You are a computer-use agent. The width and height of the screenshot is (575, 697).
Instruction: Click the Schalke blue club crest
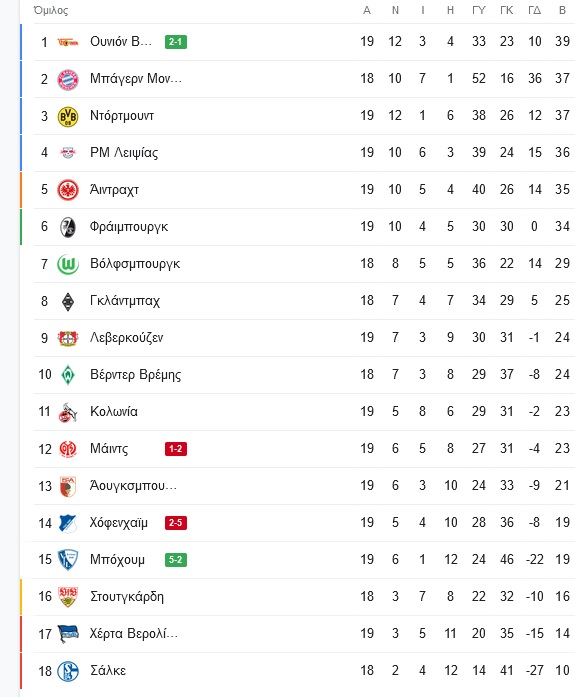68,671
